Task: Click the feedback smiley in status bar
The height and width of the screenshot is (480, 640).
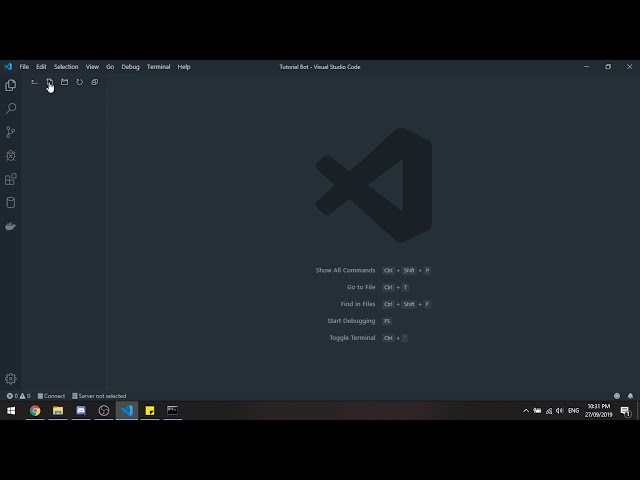Action: click(x=617, y=396)
